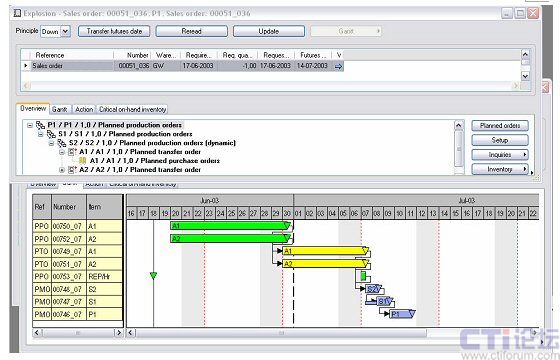Viewport: 560px width, 360px height.
Task: Click the A1 planned purchase orders icon
Action: [x=82, y=161]
